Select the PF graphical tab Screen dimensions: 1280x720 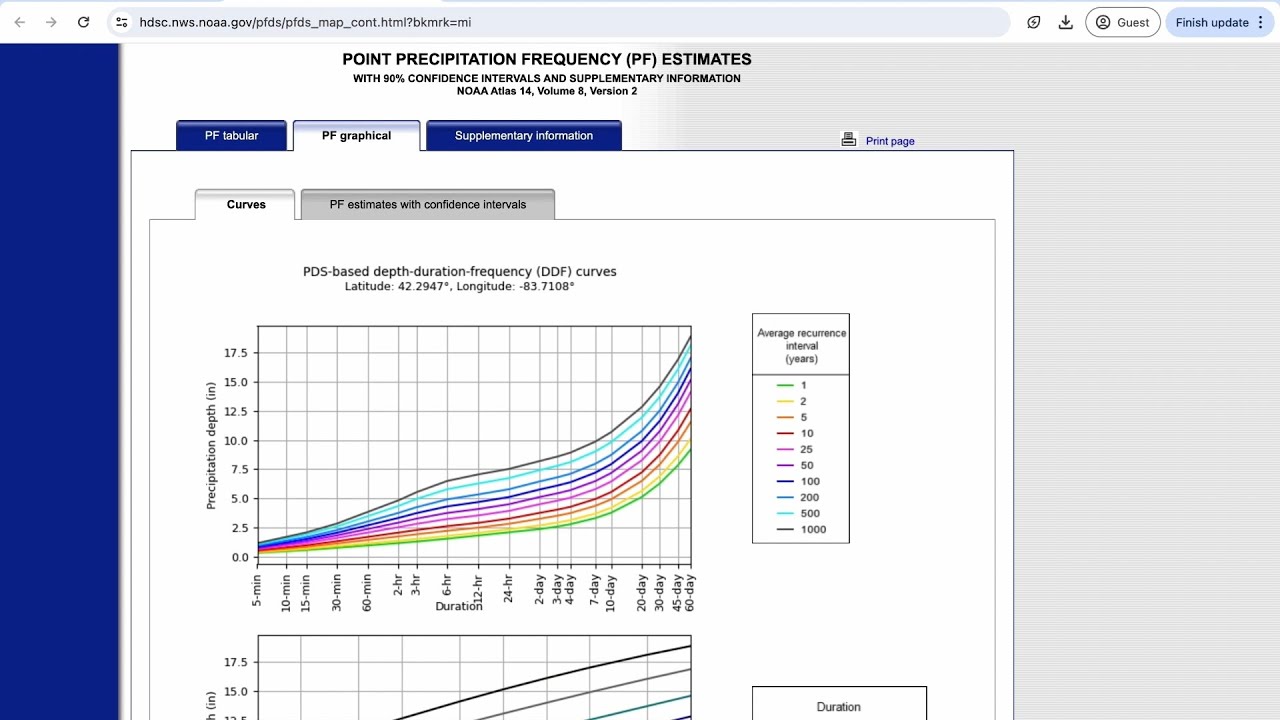coord(356,136)
